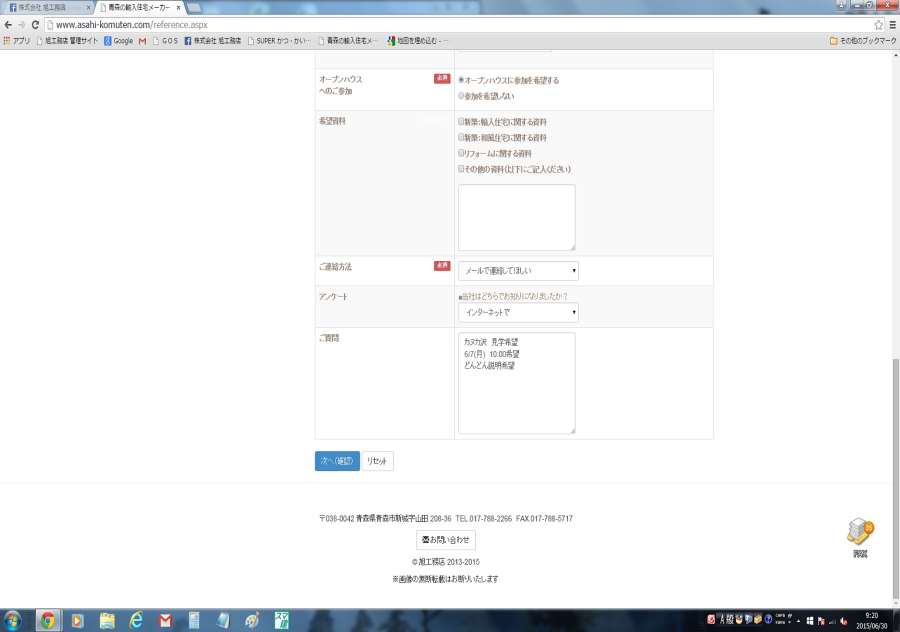Check the その他の資料 checkbox
Image resolution: width=900 pixels, height=632 pixels.
pos(461,169)
